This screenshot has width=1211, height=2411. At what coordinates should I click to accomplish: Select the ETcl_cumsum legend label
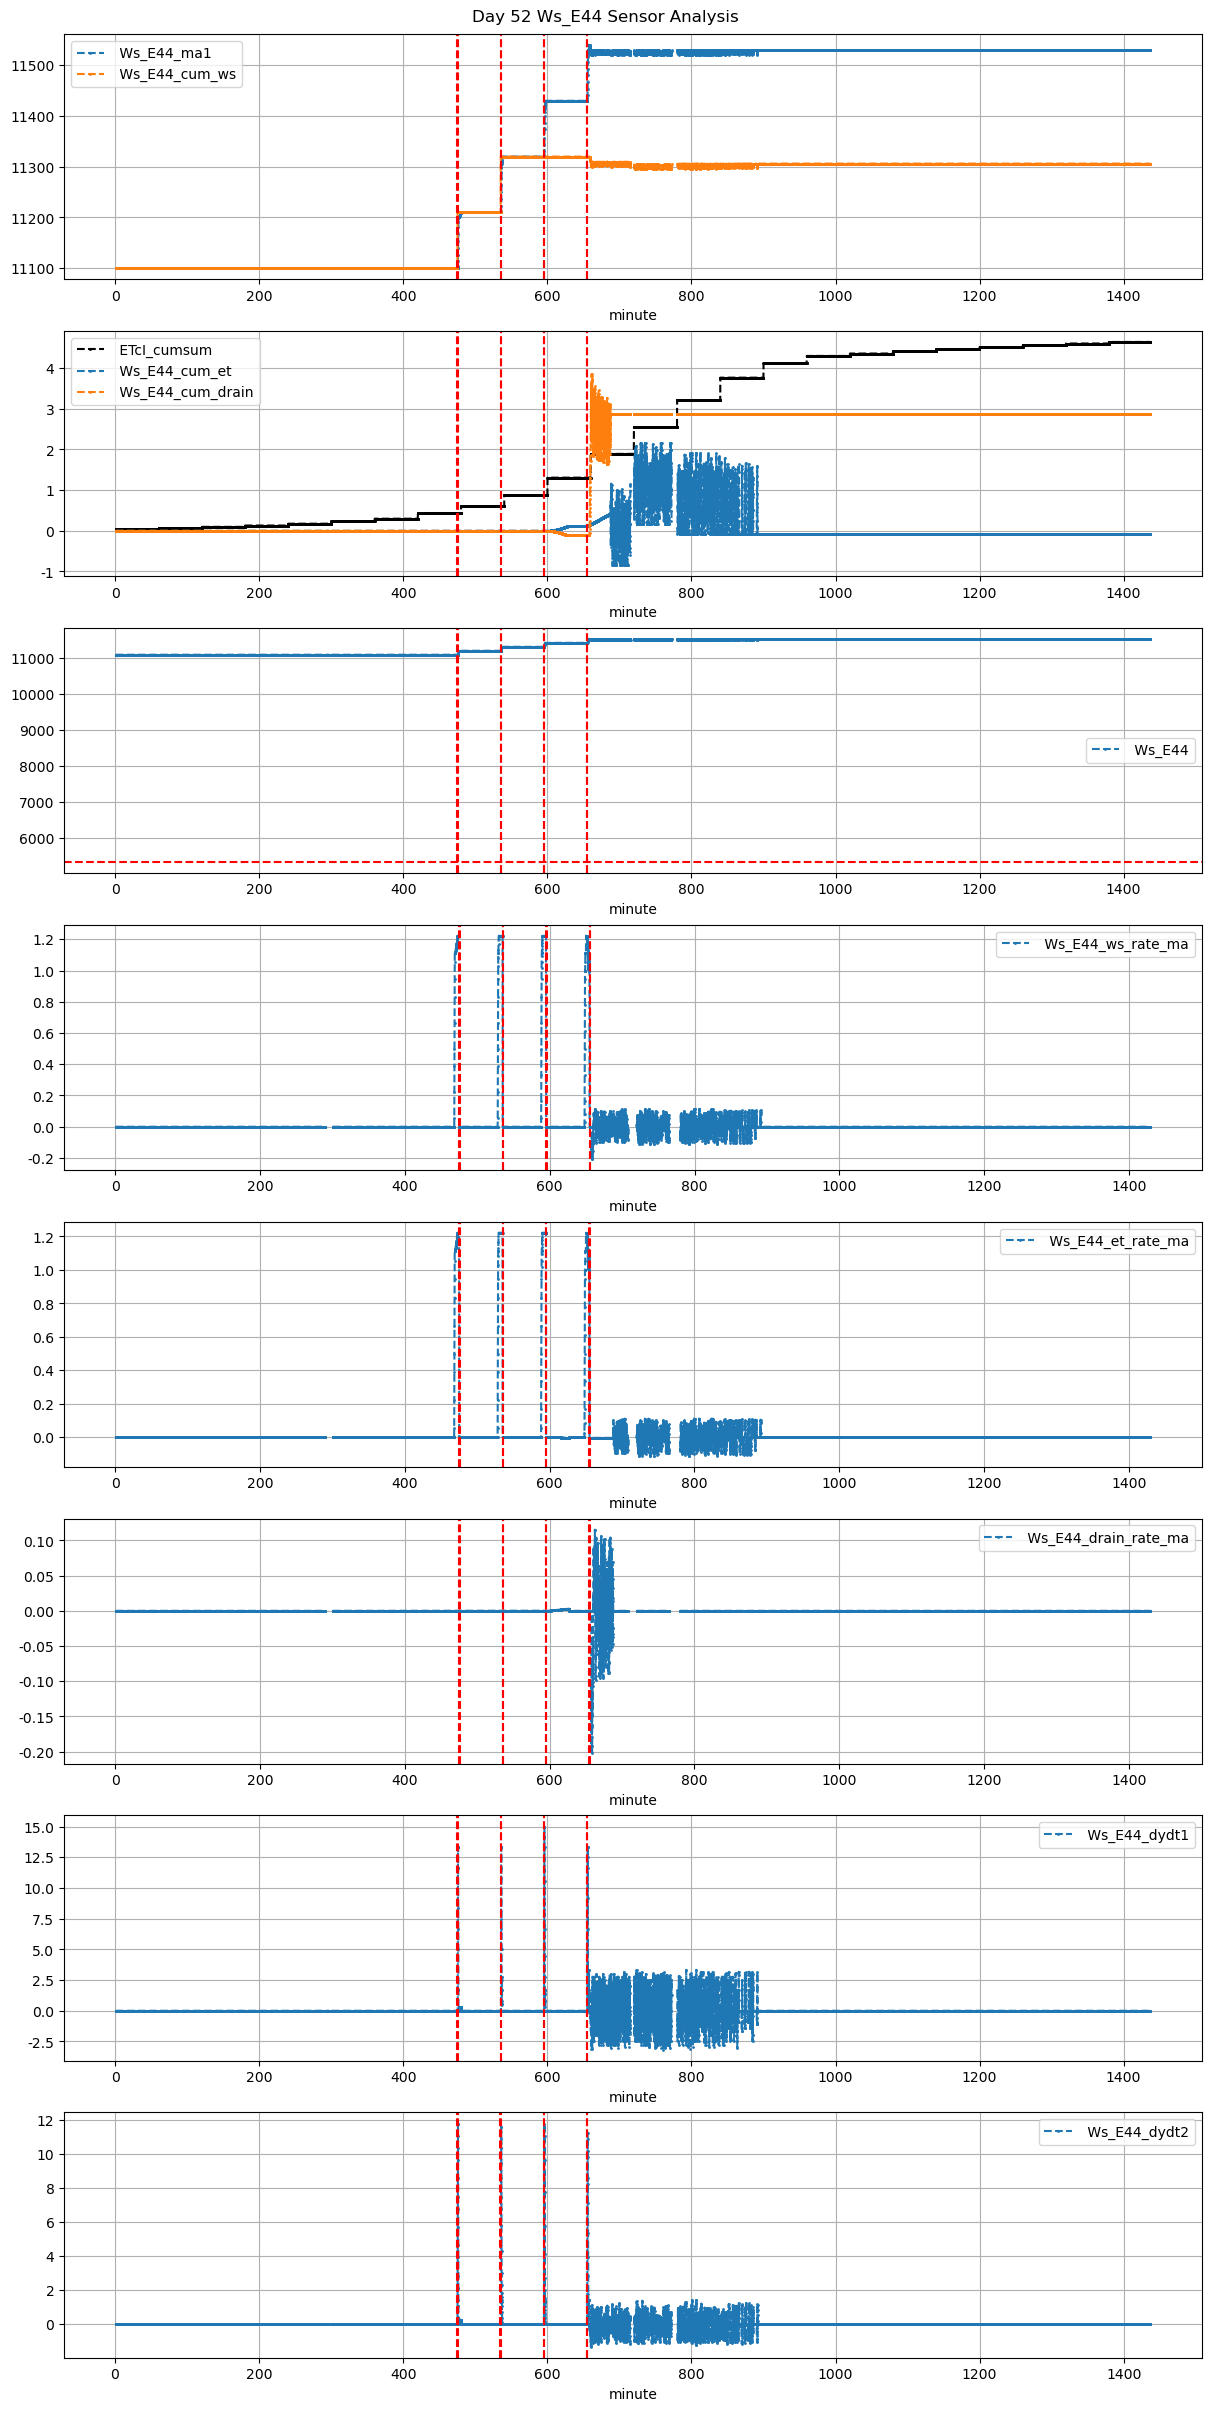tap(165, 350)
